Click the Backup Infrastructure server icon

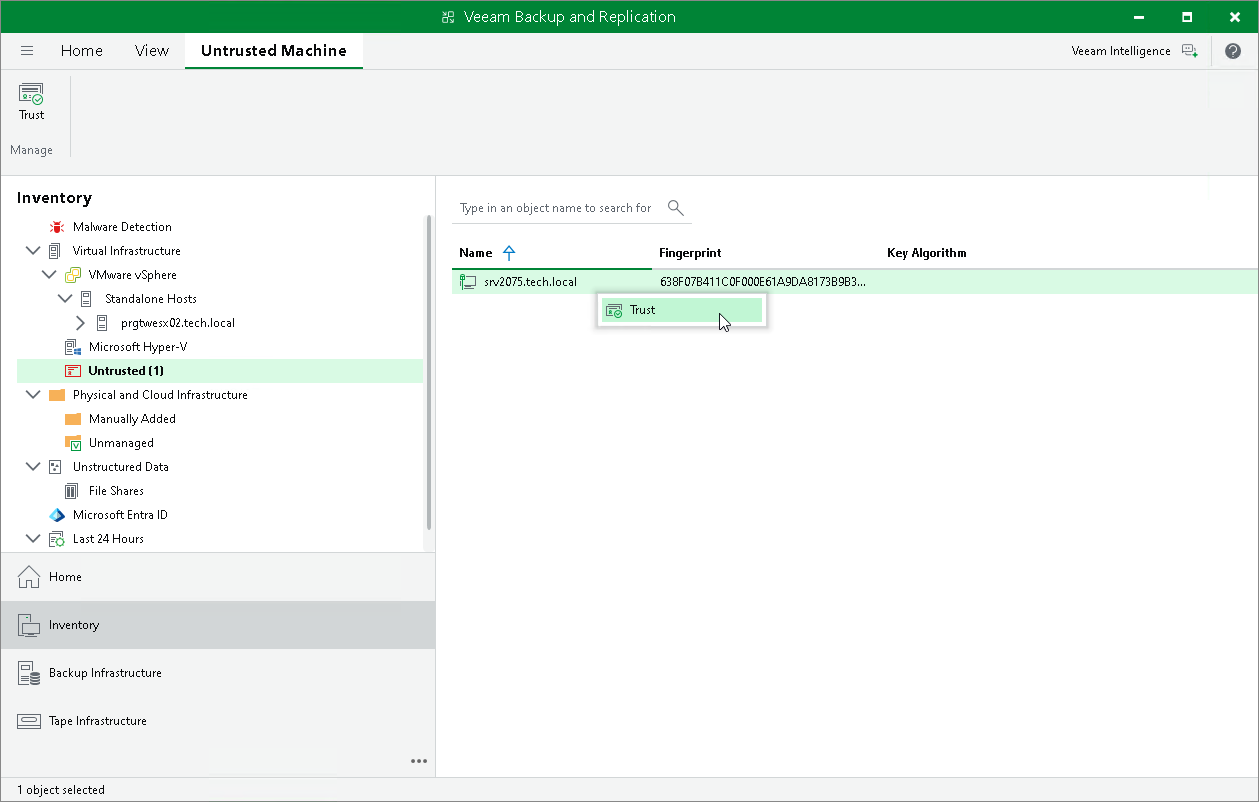[x=29, y=673]
